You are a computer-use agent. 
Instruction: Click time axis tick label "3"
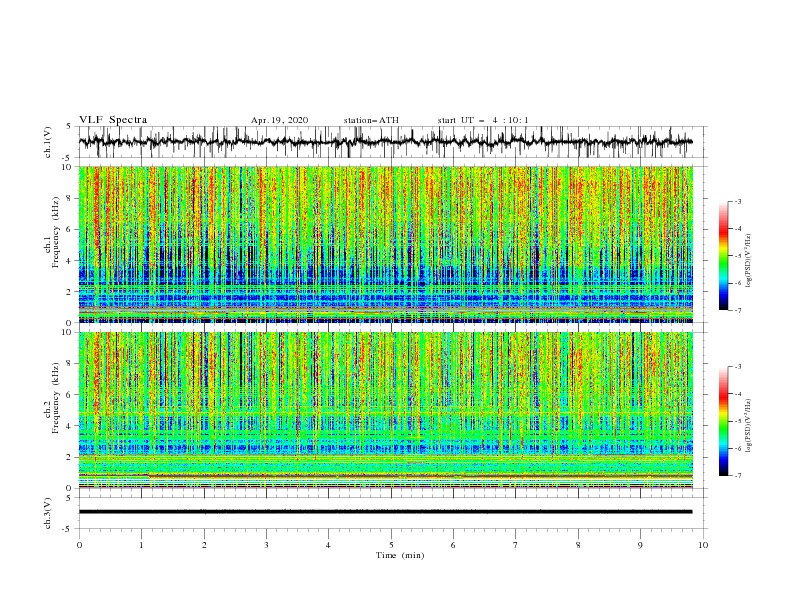266,545
